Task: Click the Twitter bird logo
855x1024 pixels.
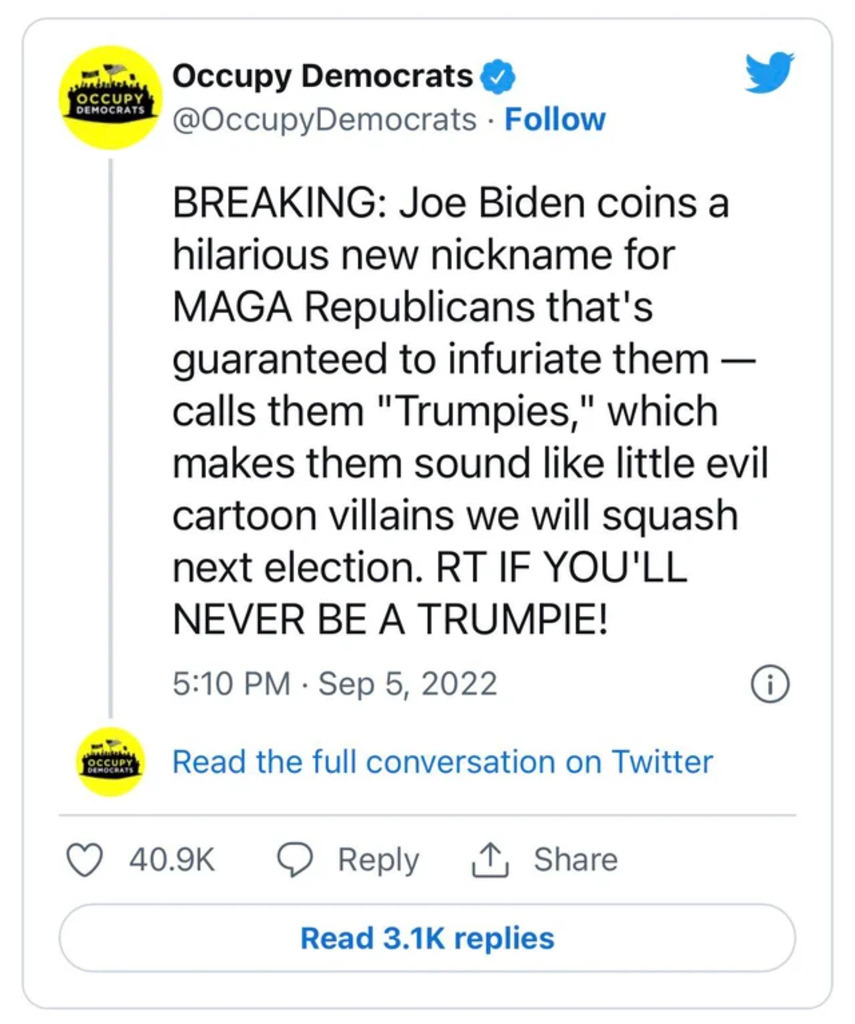Action: coord(769,73)
